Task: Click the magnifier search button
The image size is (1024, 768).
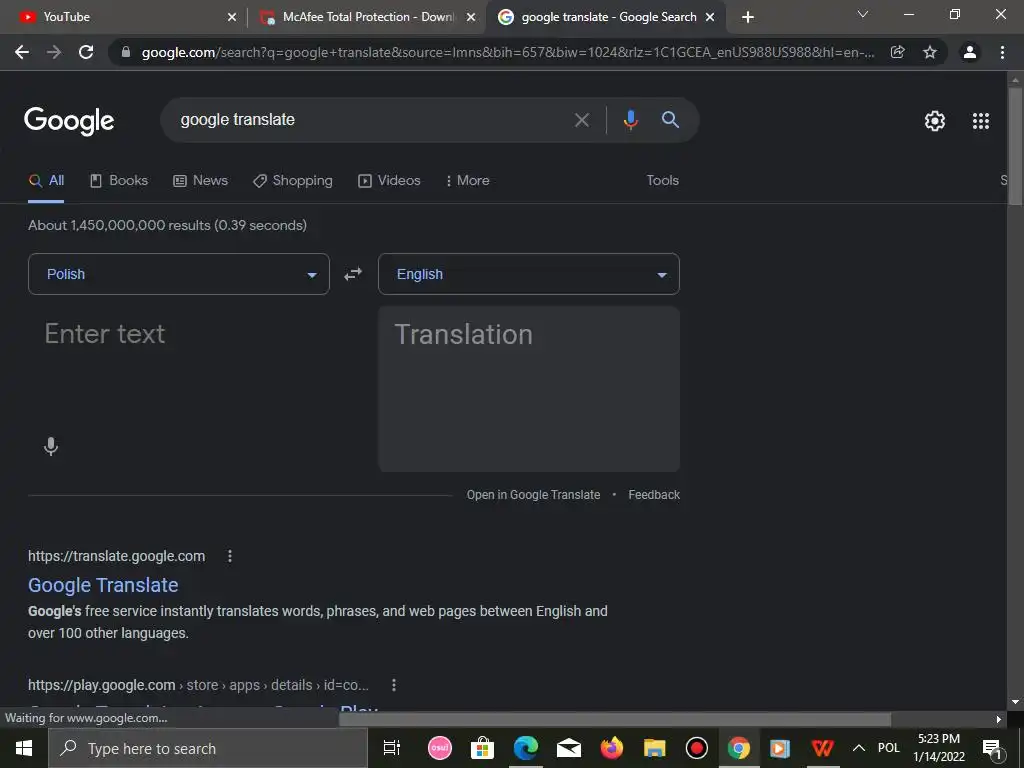Action: pyautogui.click(x=670, y=120)
